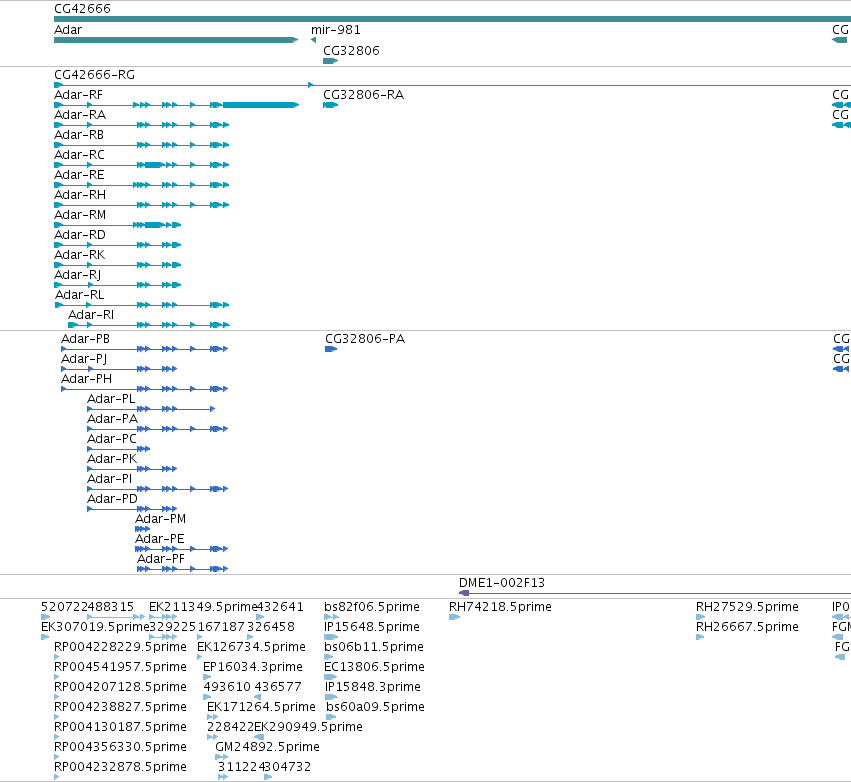Select the RP004130187.5prime EST label
Viewport: 851px width, 782px height.
pyautogui.click(x=120, y=727)
